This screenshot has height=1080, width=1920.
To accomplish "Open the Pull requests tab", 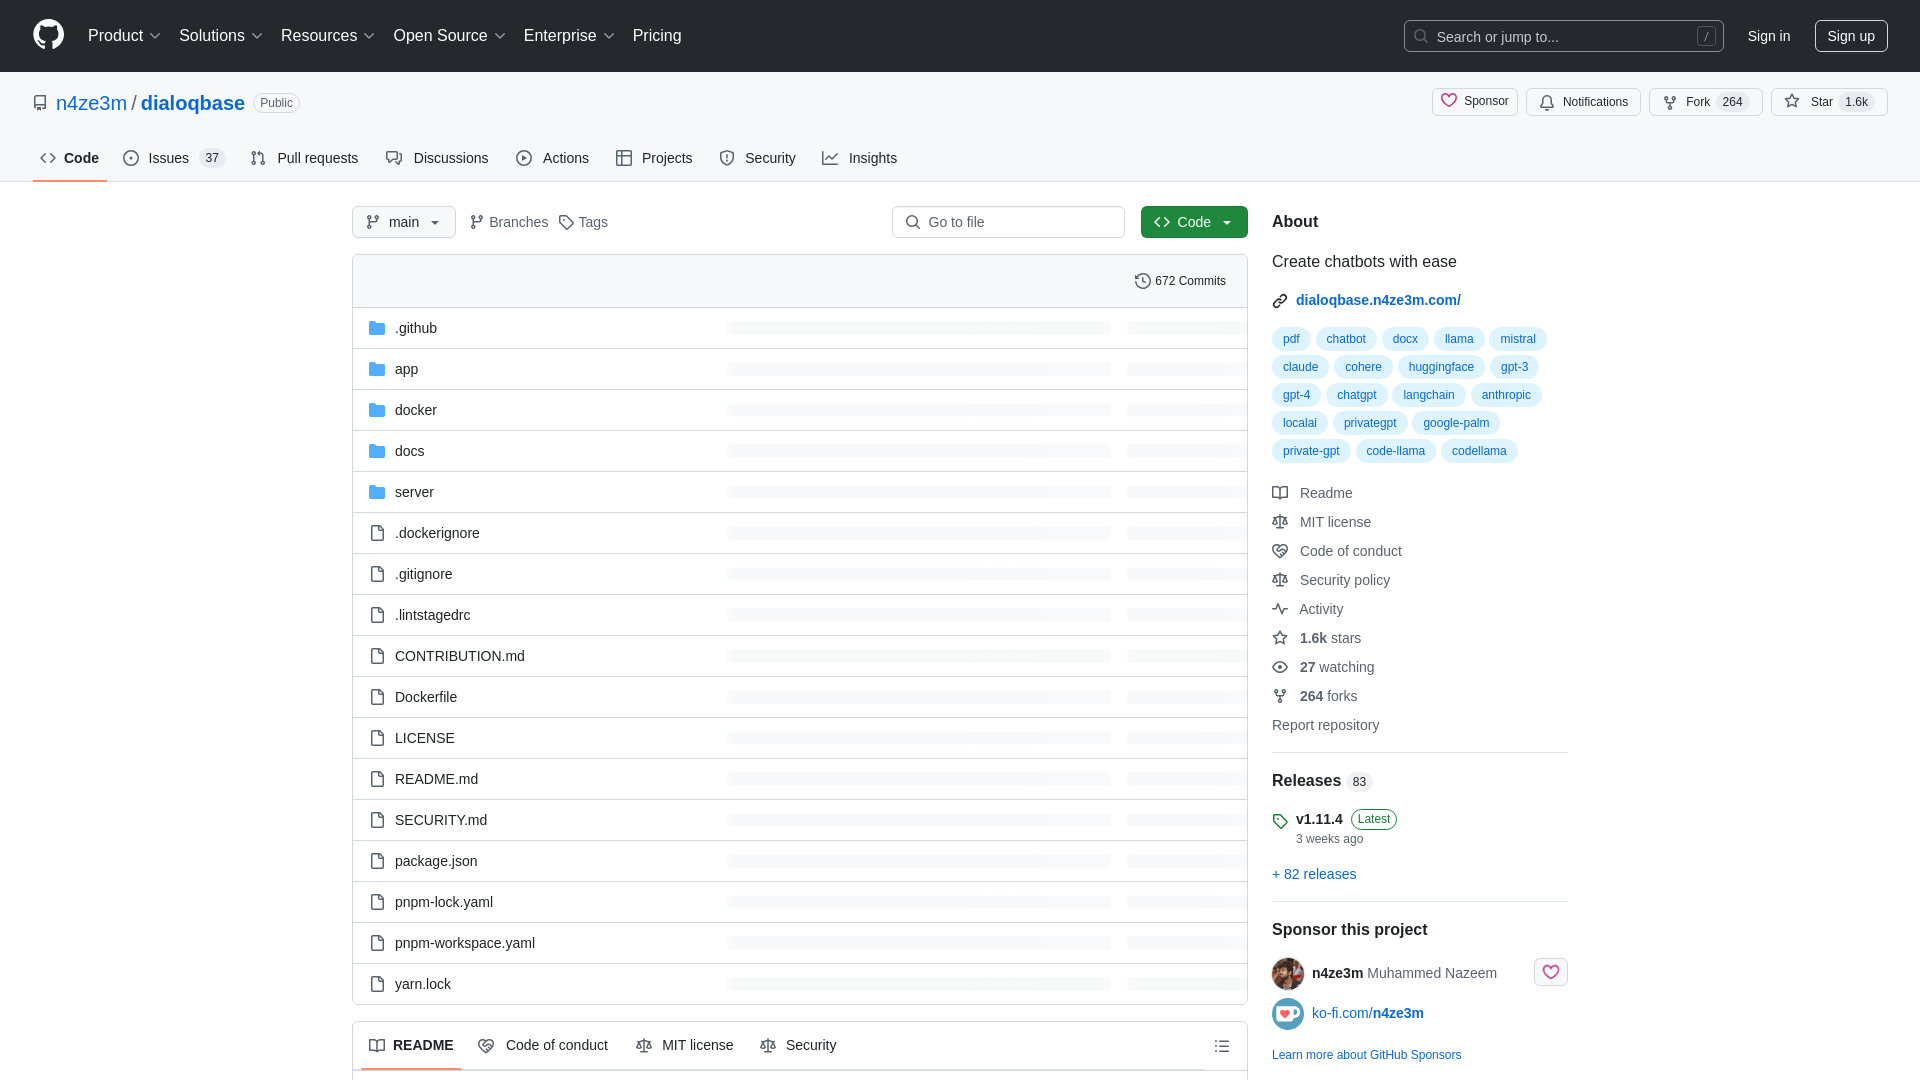I will (304, 158).
